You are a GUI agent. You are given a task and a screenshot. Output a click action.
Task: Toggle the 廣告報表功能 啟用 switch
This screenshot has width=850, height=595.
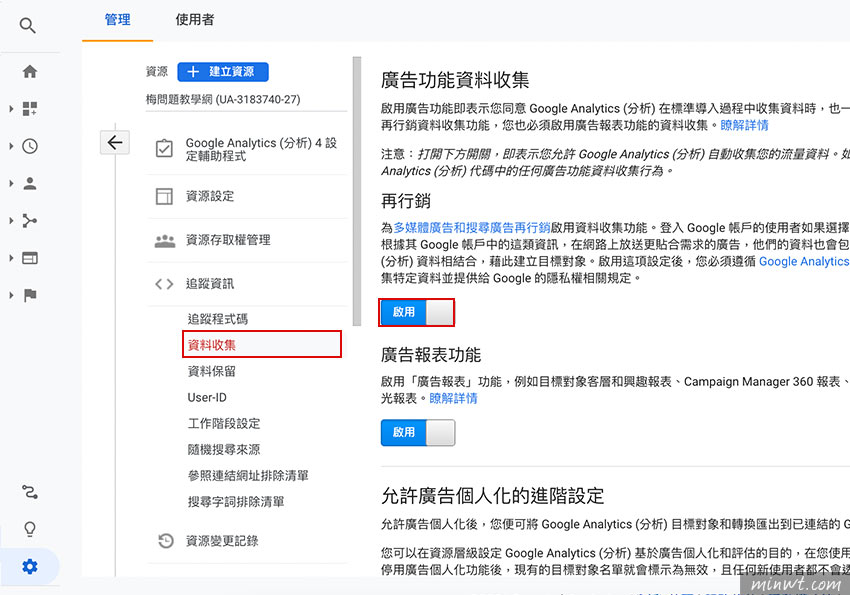[x=417, y=432]
